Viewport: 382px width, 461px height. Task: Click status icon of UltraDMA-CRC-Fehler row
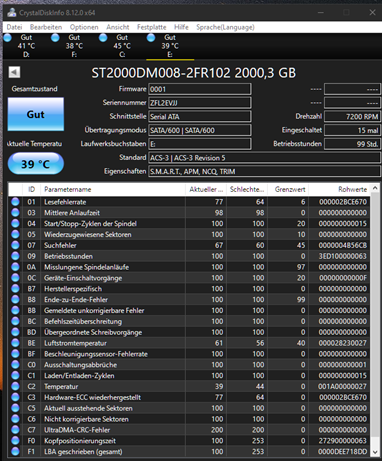pos(15,430)
